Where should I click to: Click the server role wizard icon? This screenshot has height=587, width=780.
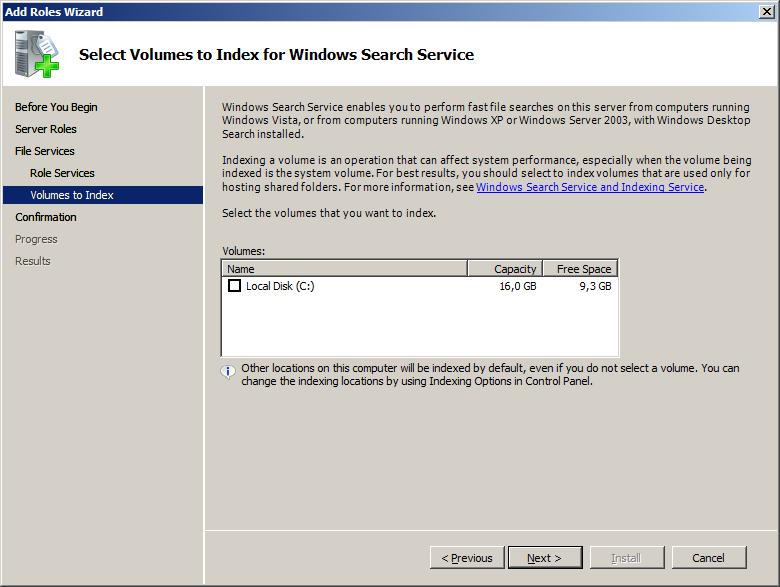click(37, 54)
